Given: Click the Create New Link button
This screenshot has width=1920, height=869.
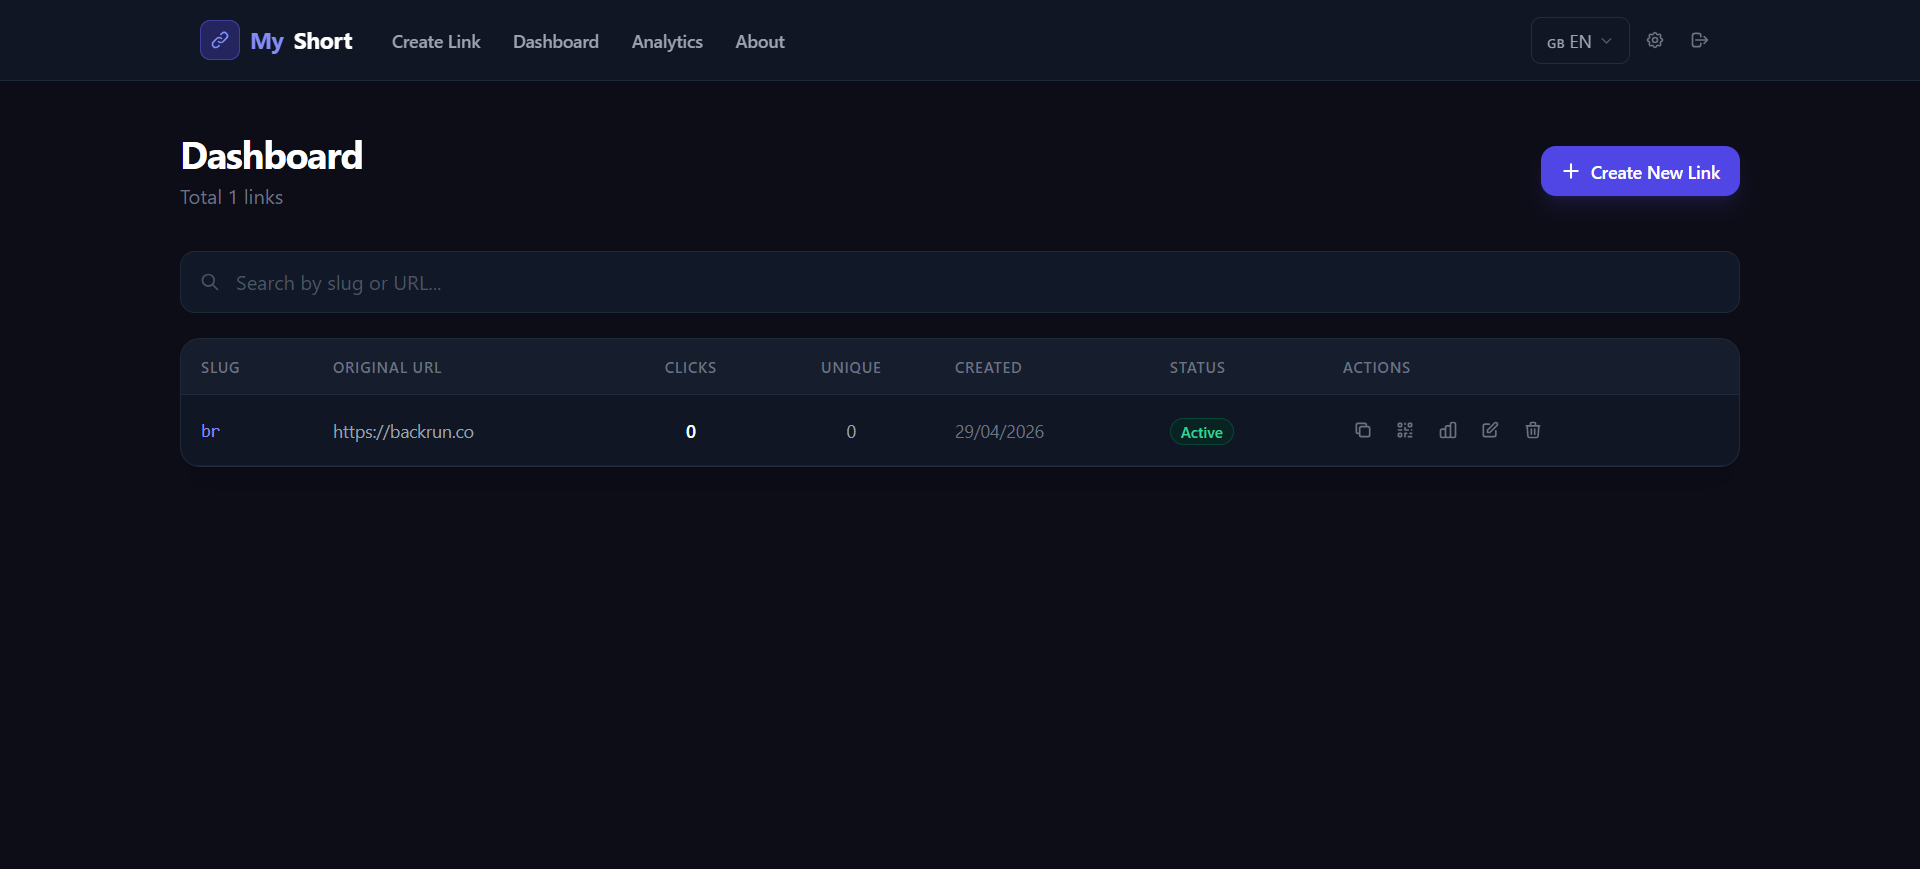Looking at the screenshot, I should click(x=1640, y=171).
